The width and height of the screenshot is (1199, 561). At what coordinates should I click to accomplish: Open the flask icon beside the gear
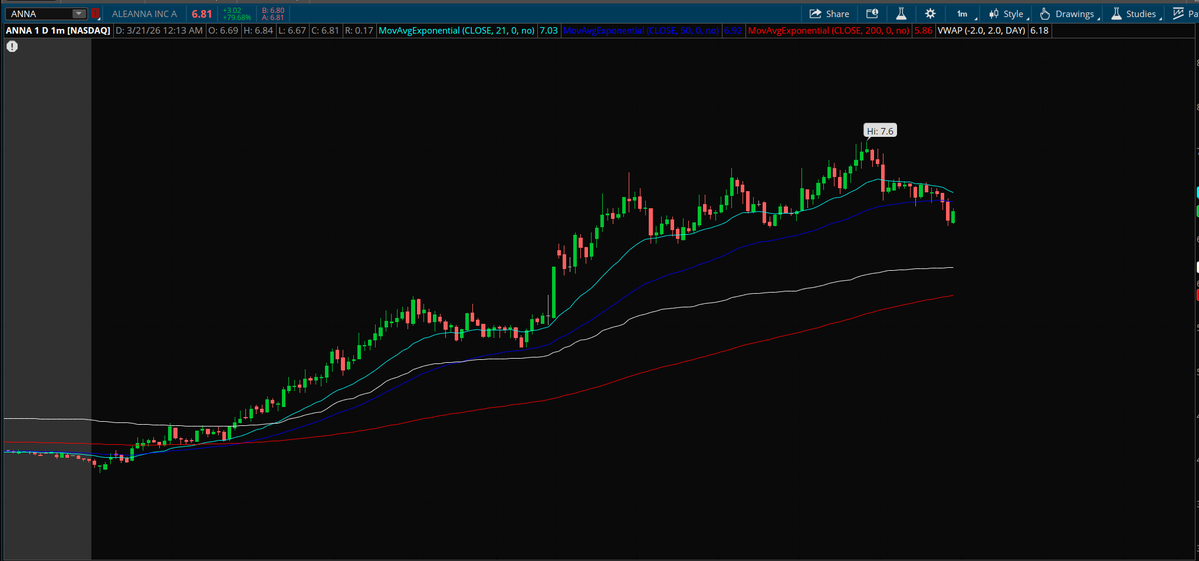902,14
